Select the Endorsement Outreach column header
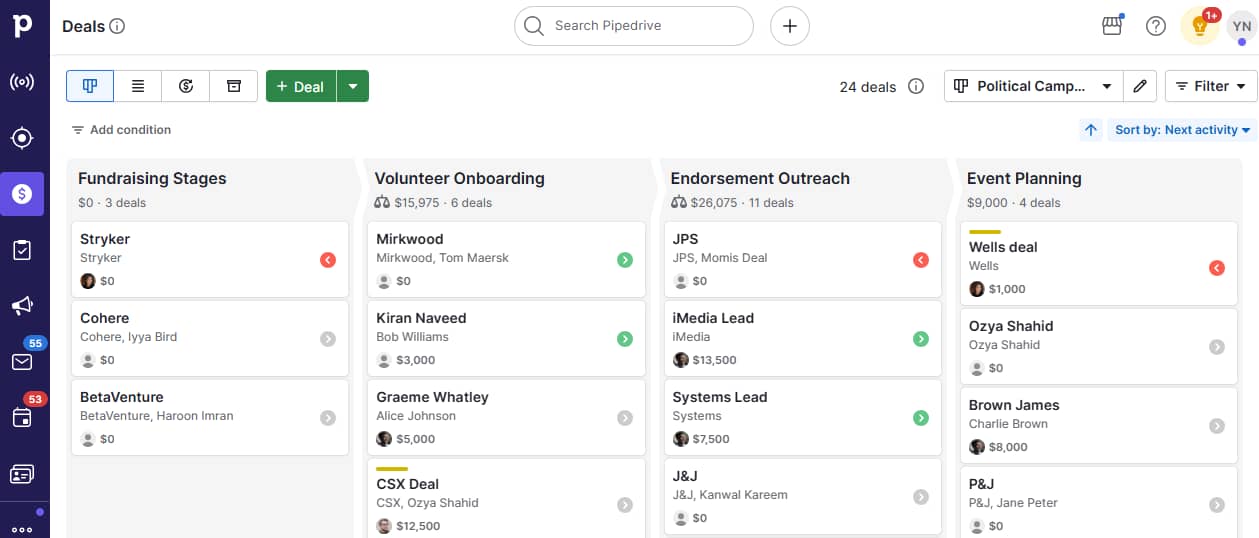This screenshot has height=538, width=1259. coord(760,179)
